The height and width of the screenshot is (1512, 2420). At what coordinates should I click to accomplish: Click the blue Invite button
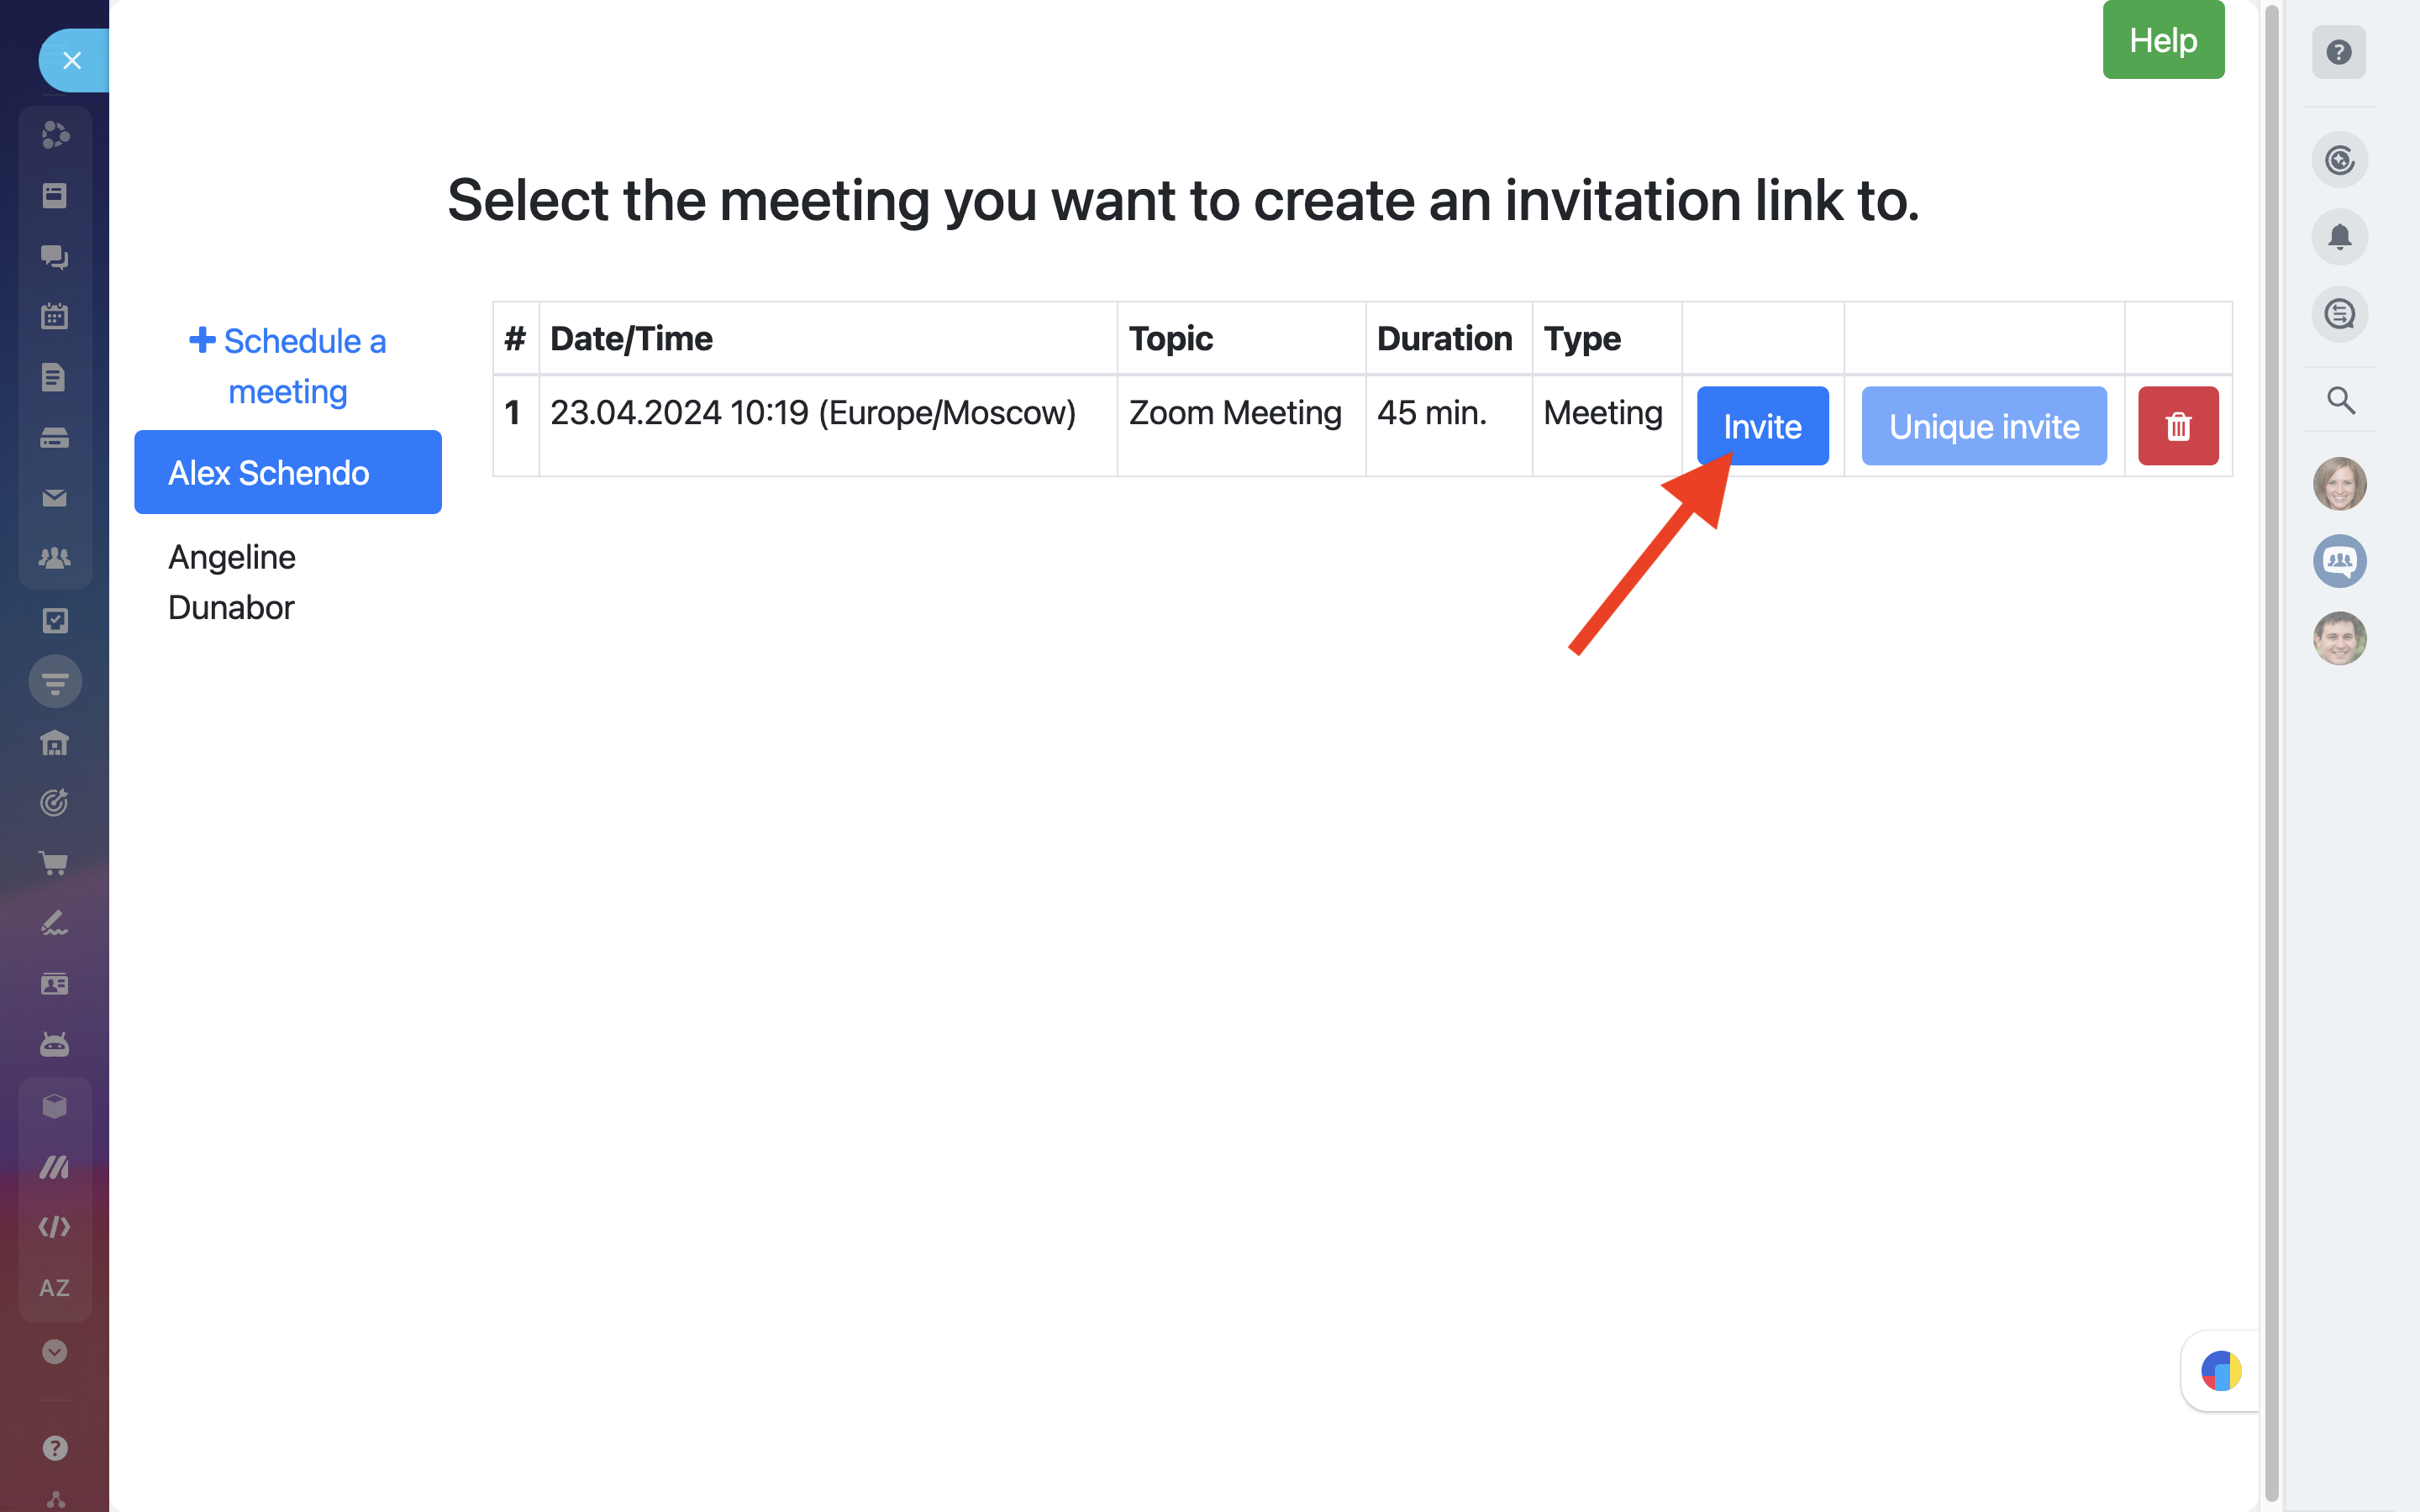pyautogui.click(x=1762, y=427)
